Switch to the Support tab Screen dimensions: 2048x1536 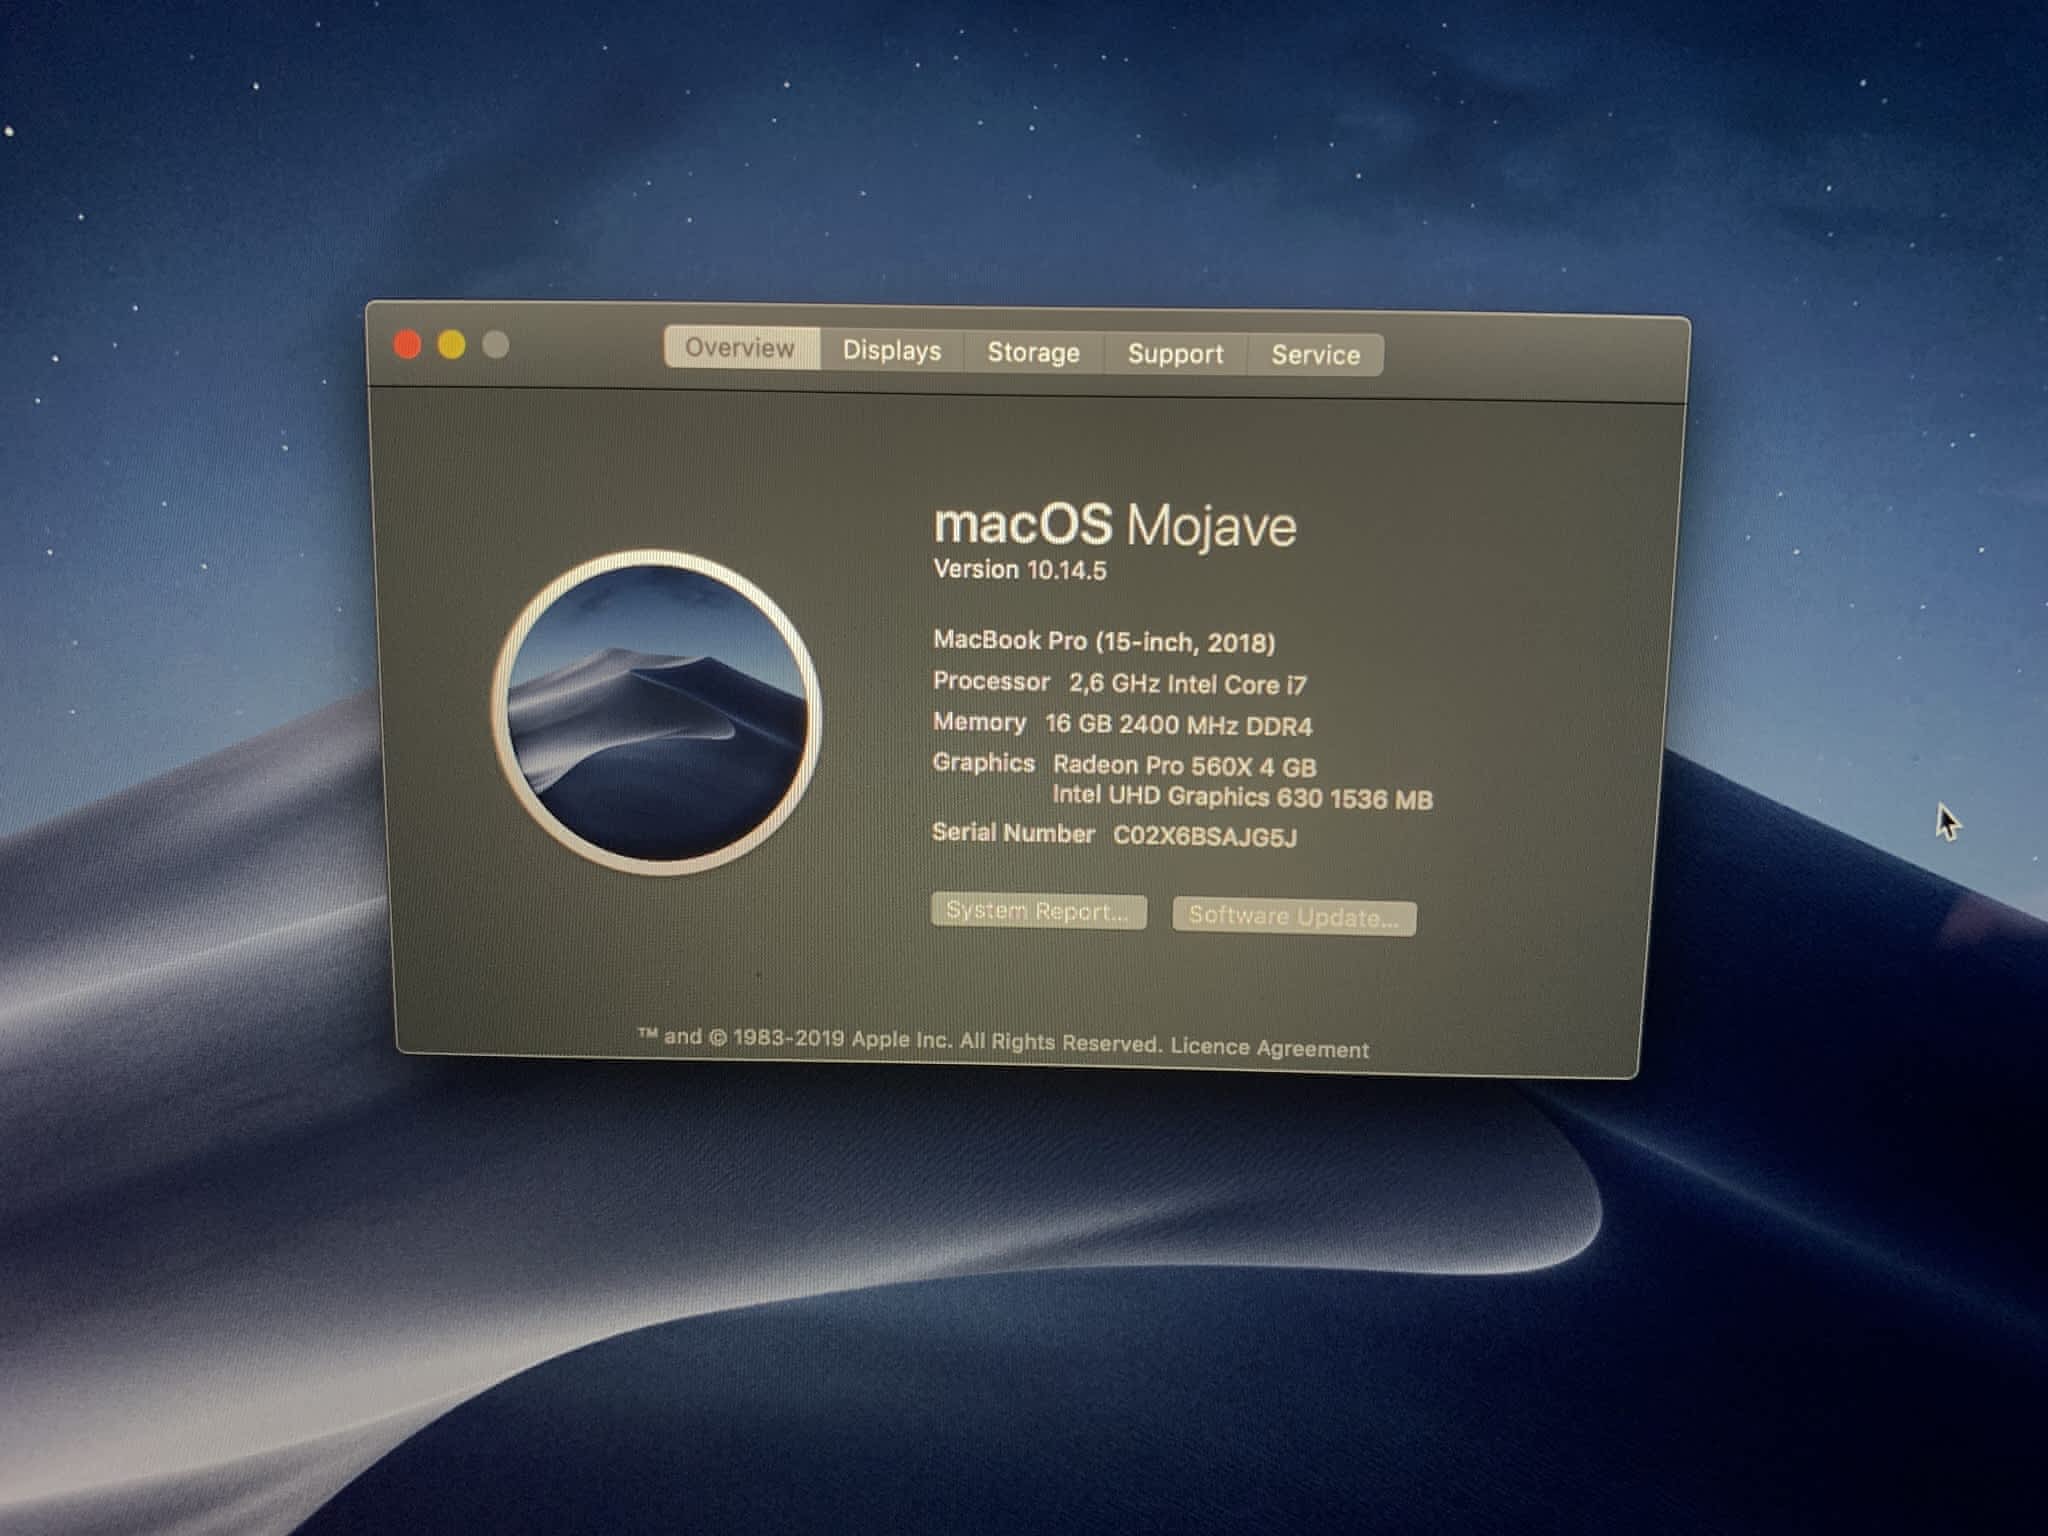(x=1175, y=354)
